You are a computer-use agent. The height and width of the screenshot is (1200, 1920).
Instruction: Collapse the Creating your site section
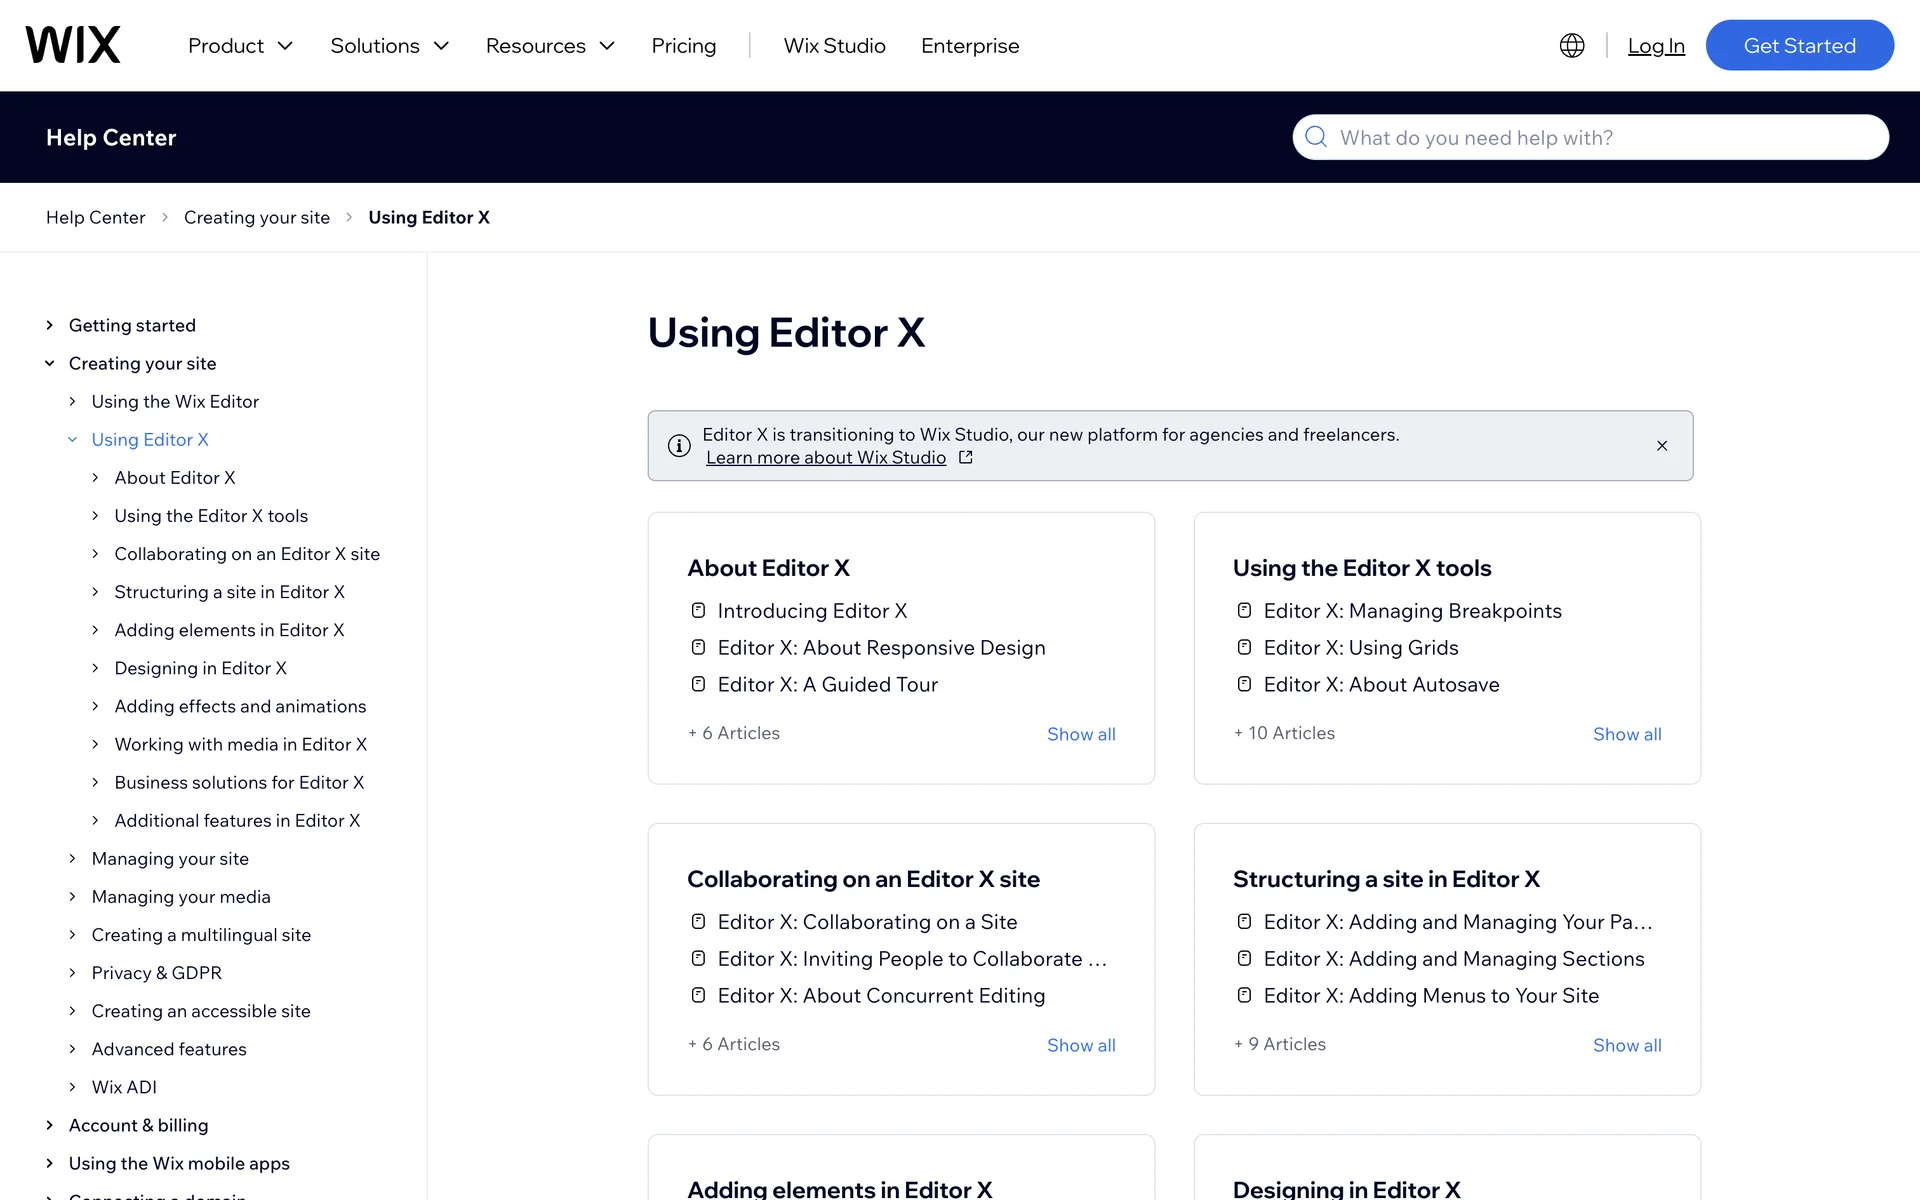pos(50,363)
